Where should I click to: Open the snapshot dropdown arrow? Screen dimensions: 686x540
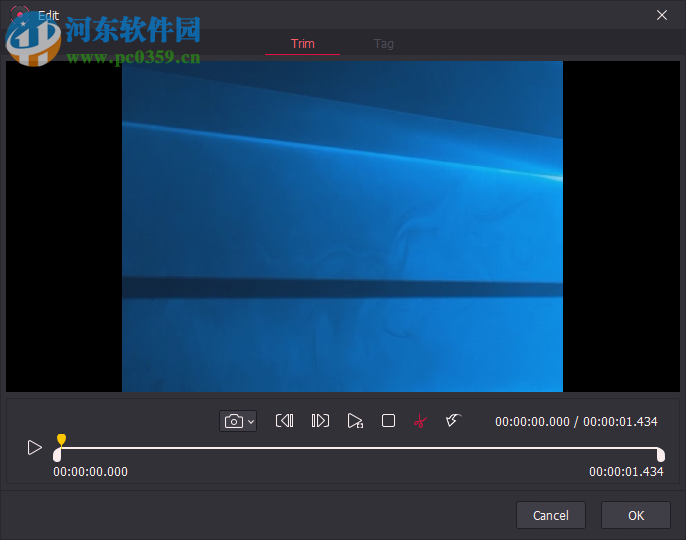point(251,422)
